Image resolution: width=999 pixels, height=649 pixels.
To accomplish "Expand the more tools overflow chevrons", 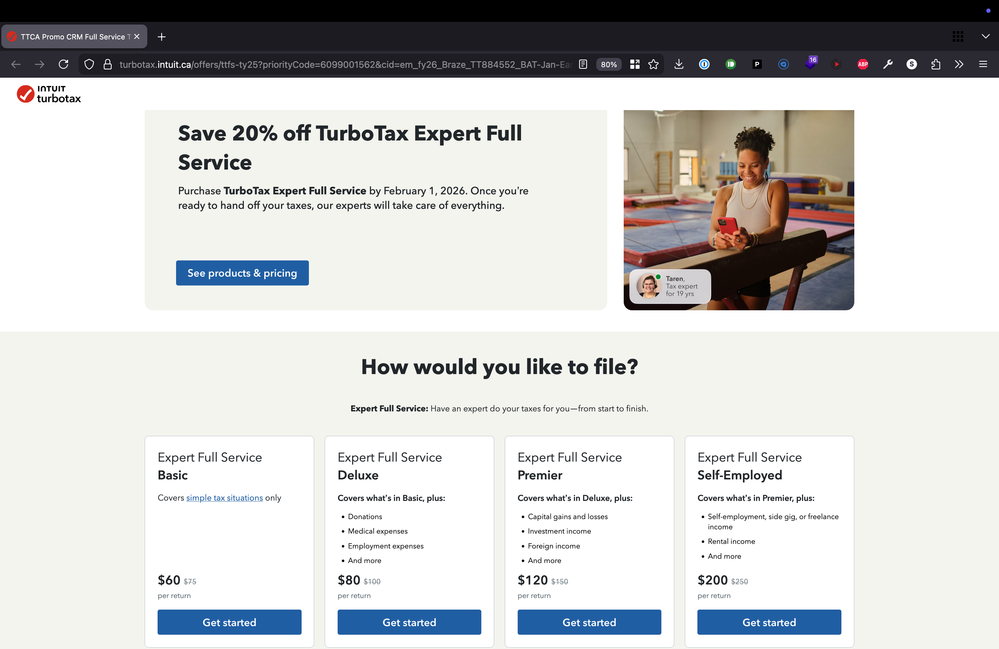I will point(959,64).
